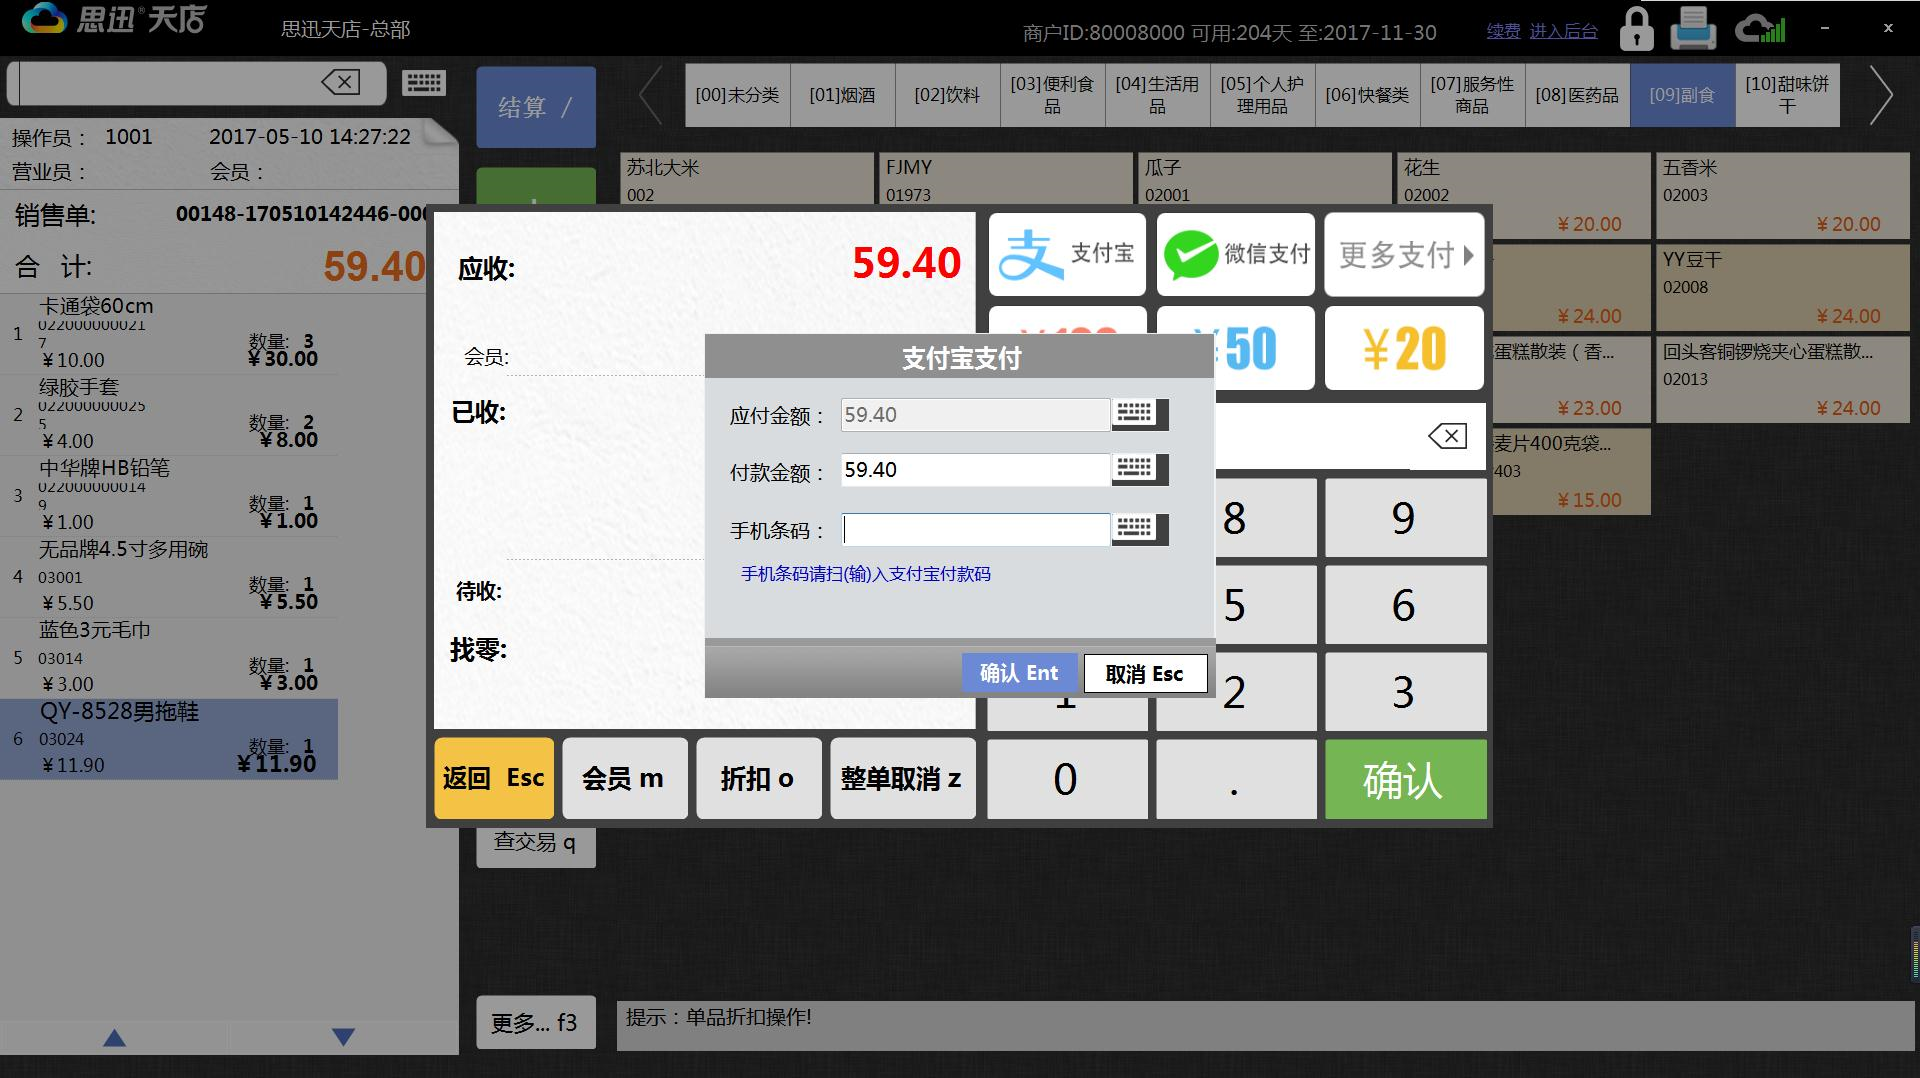Click the numpad backspace icon
1920x1078 pixels.
click(x=1447, y=436)
